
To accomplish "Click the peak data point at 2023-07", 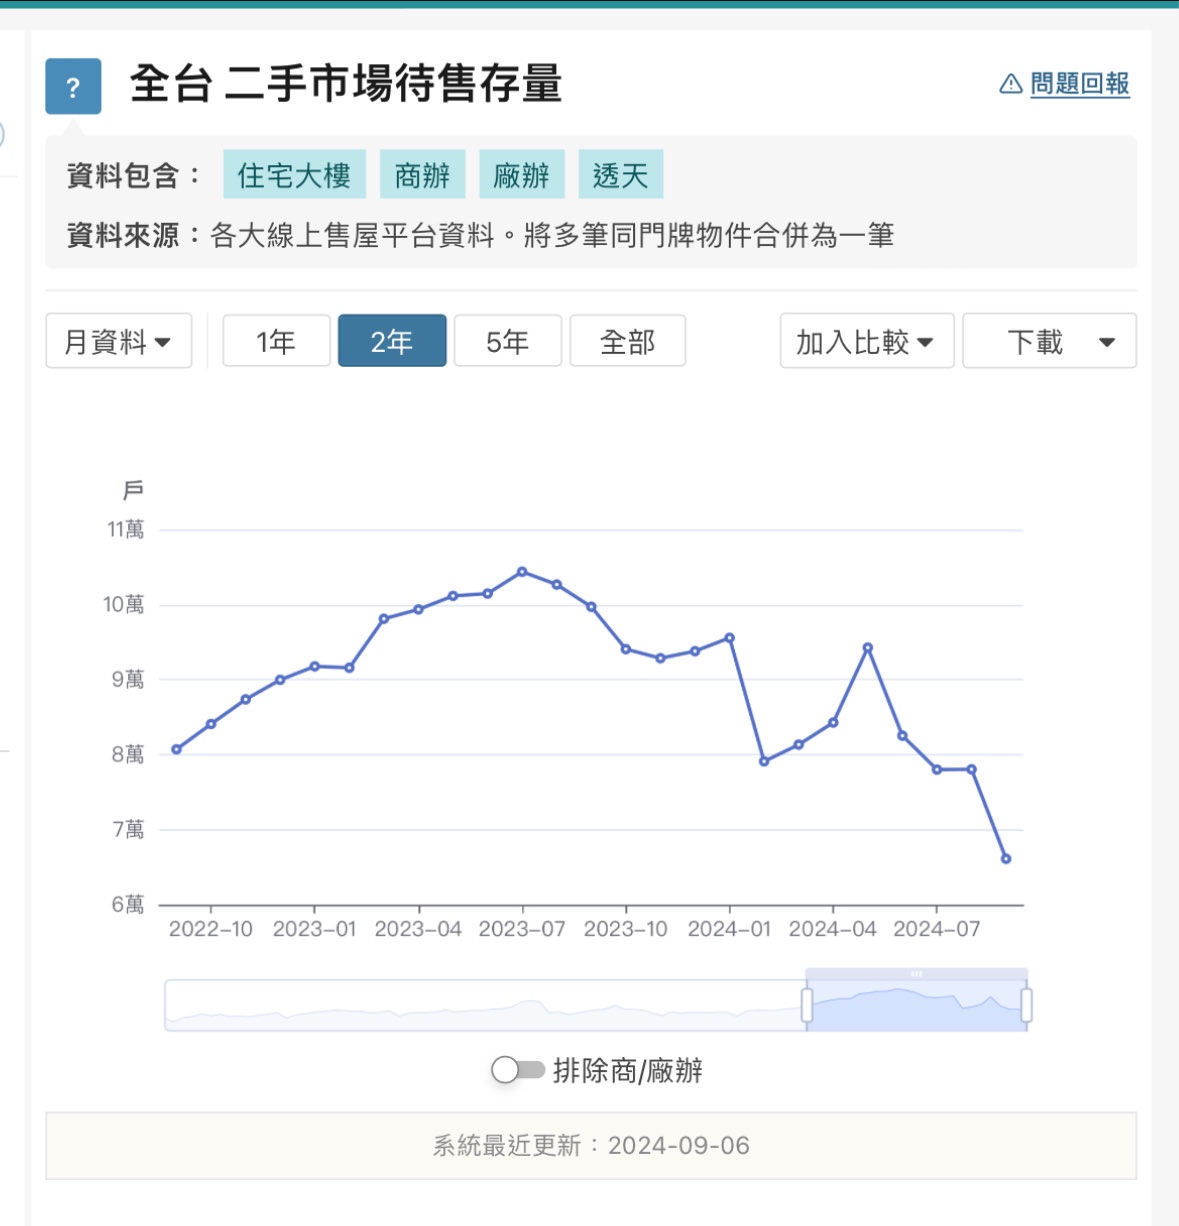I will (x=522, y=572).
